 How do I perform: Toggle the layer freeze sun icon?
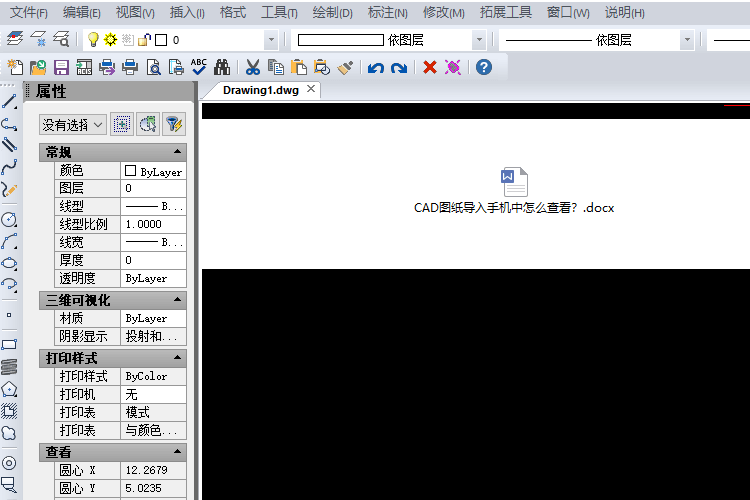point(110,40)
